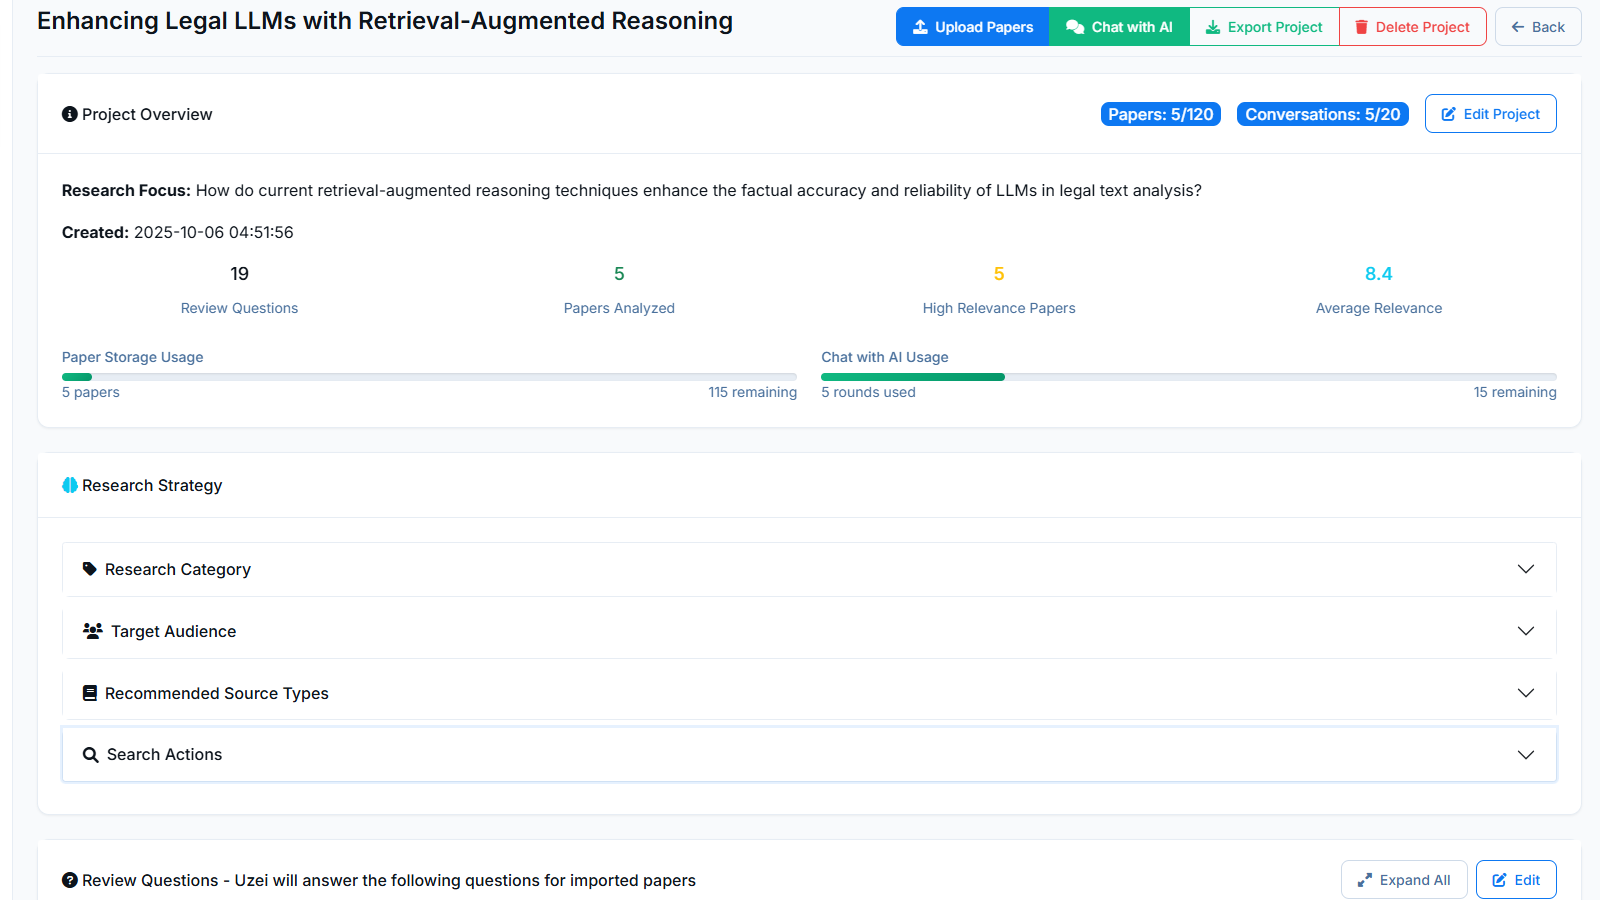Viewport: 1600px width, 900px height.
Task: Click the pencil icon in Edit Project
Action: pyautogui.click(x=1448, y=114)
